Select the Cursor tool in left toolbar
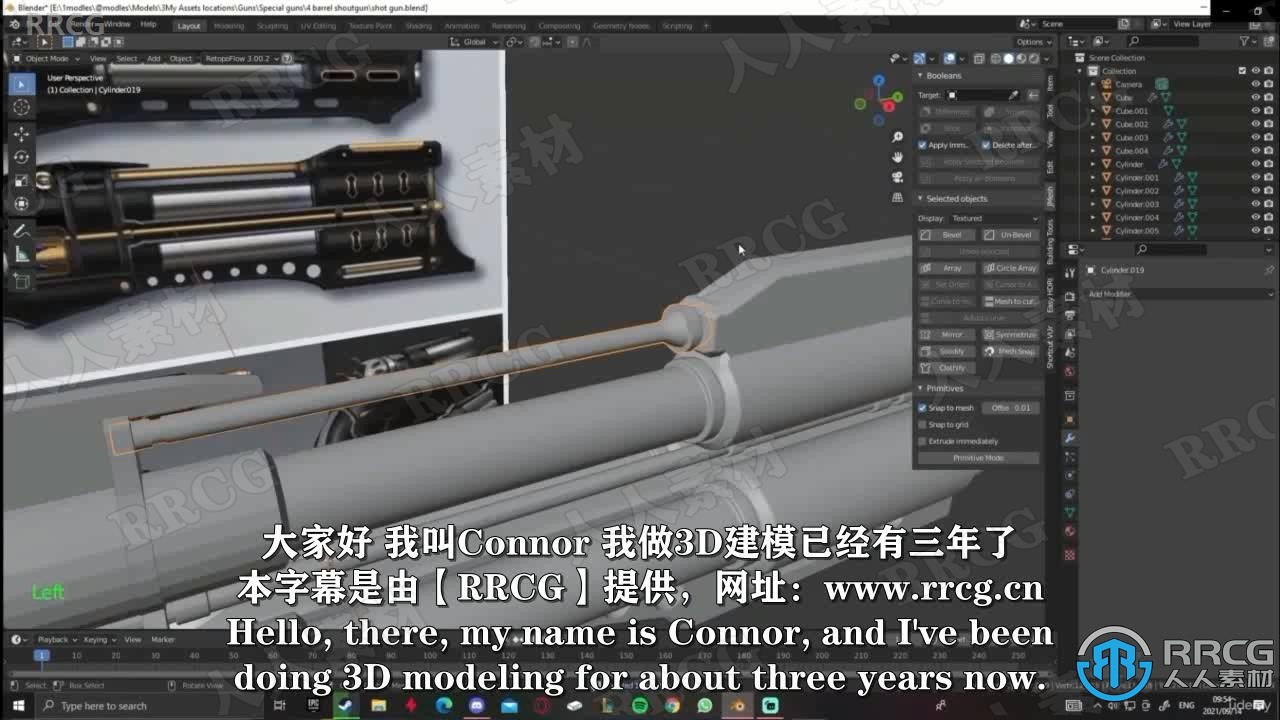 click(21, 107)
